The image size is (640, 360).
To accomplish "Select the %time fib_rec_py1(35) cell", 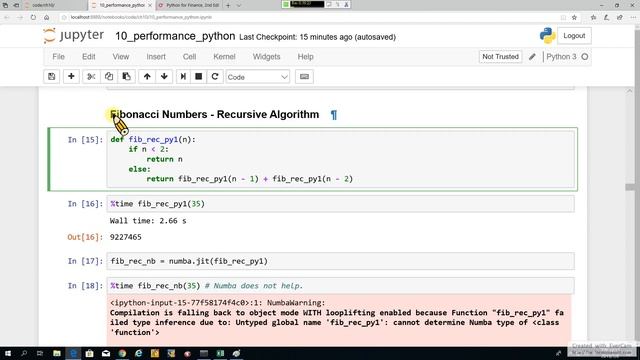I will [x=340, y=204].
